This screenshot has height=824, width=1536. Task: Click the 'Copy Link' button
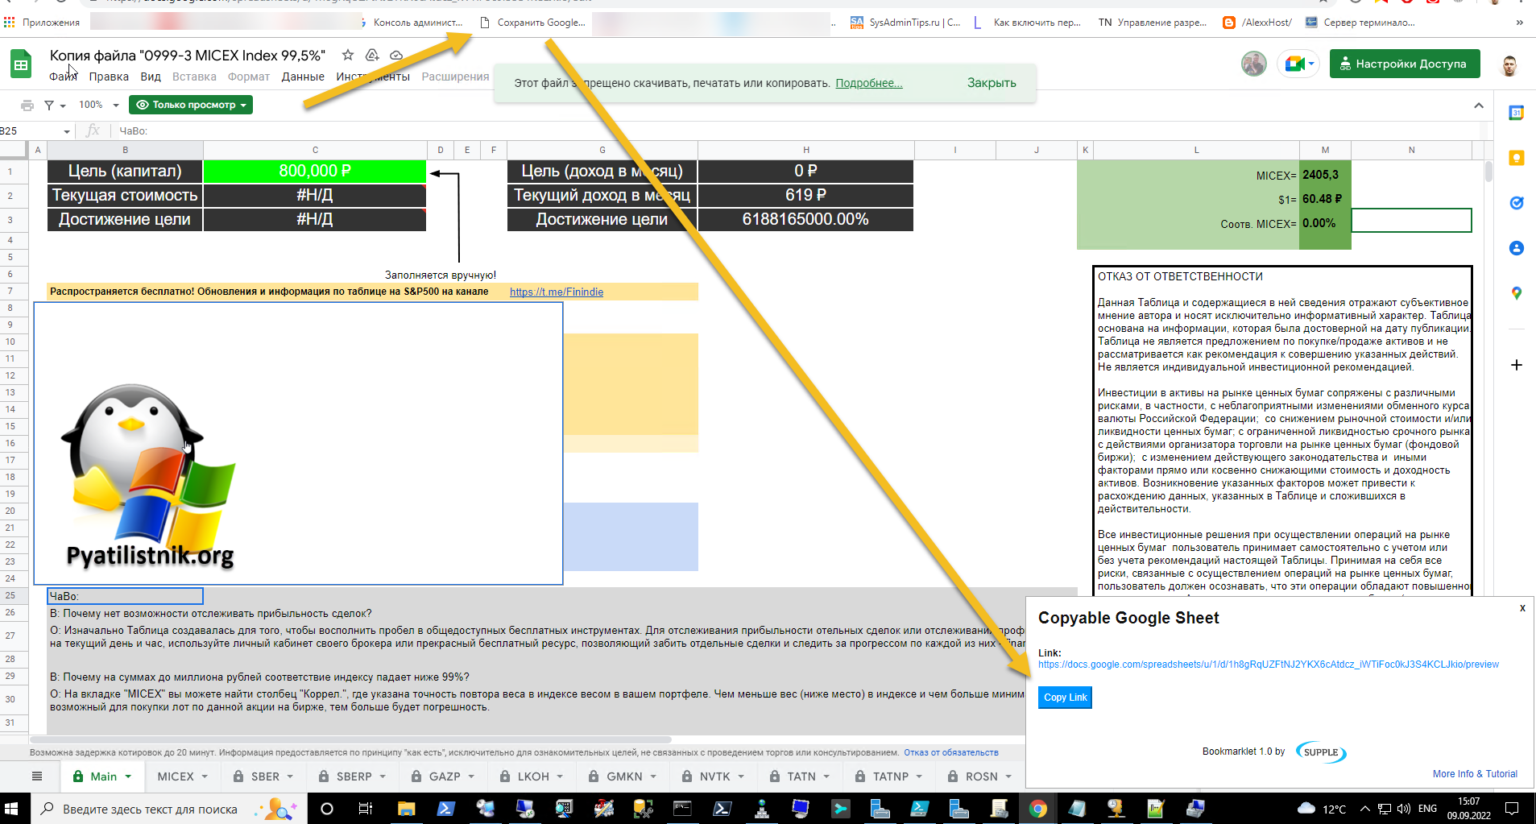tap(1065, 697)
